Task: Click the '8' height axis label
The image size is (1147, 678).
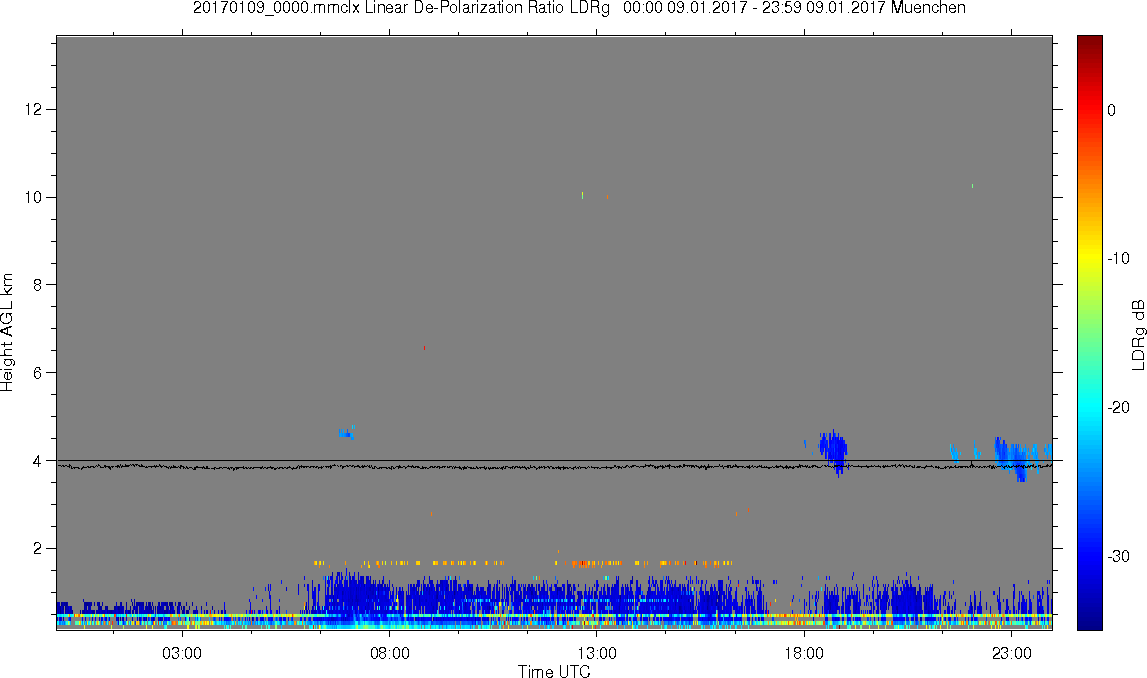Action: pyautogui.click(x=38, y=285)
